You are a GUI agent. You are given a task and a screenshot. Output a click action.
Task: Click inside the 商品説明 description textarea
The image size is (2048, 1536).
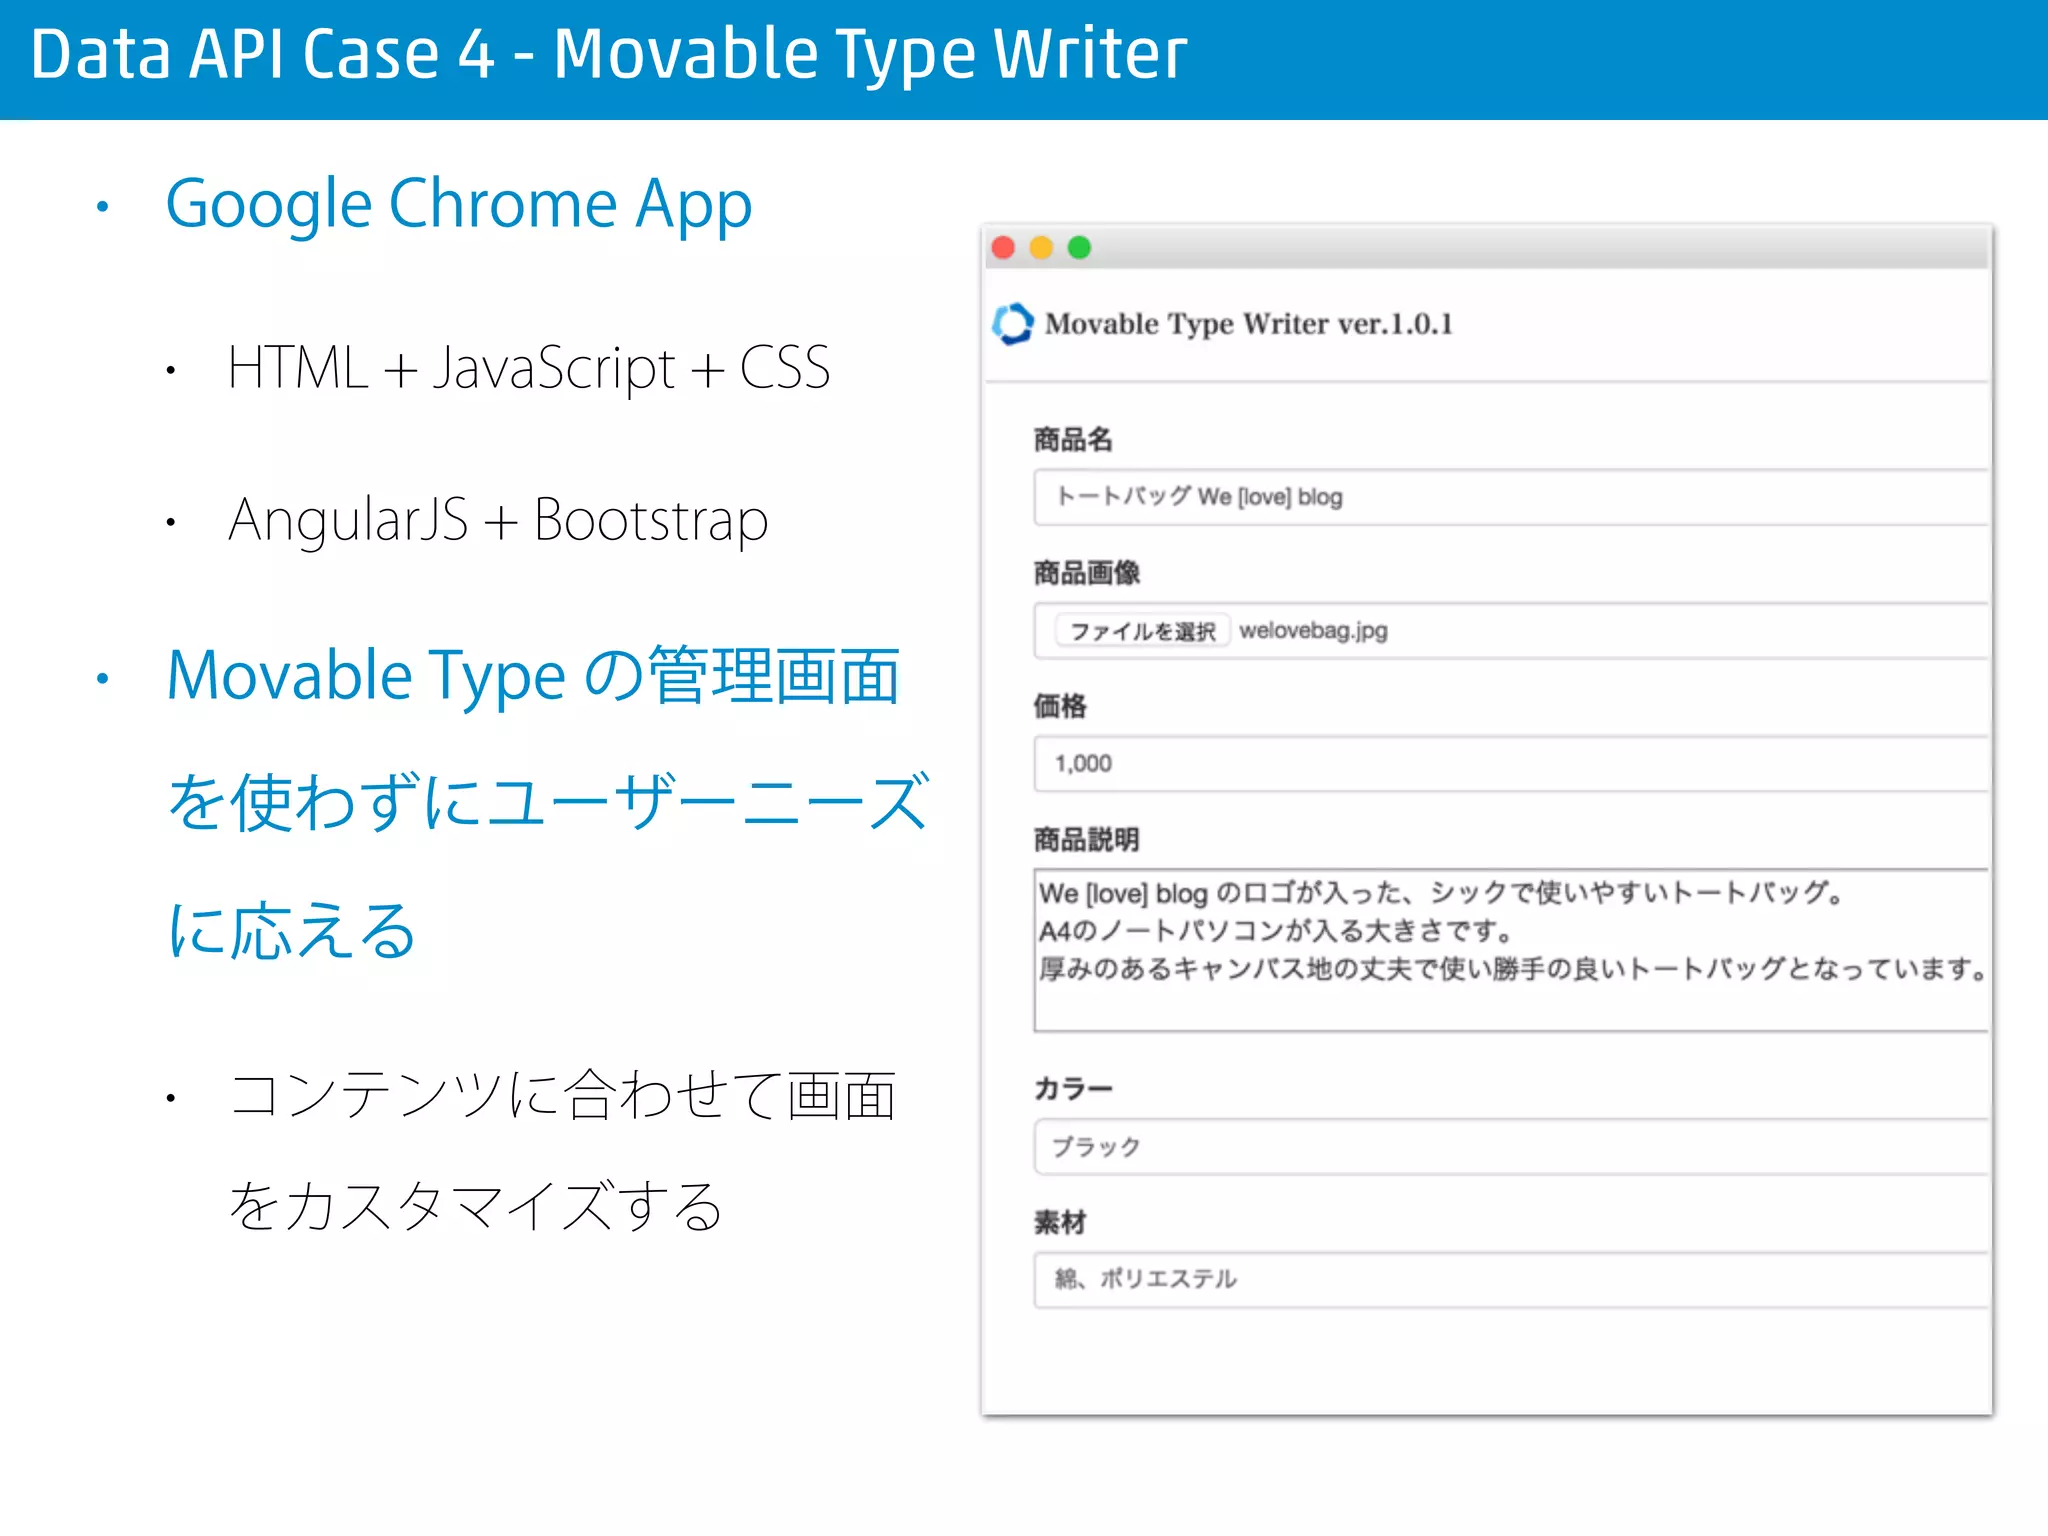click(1511, 950)
